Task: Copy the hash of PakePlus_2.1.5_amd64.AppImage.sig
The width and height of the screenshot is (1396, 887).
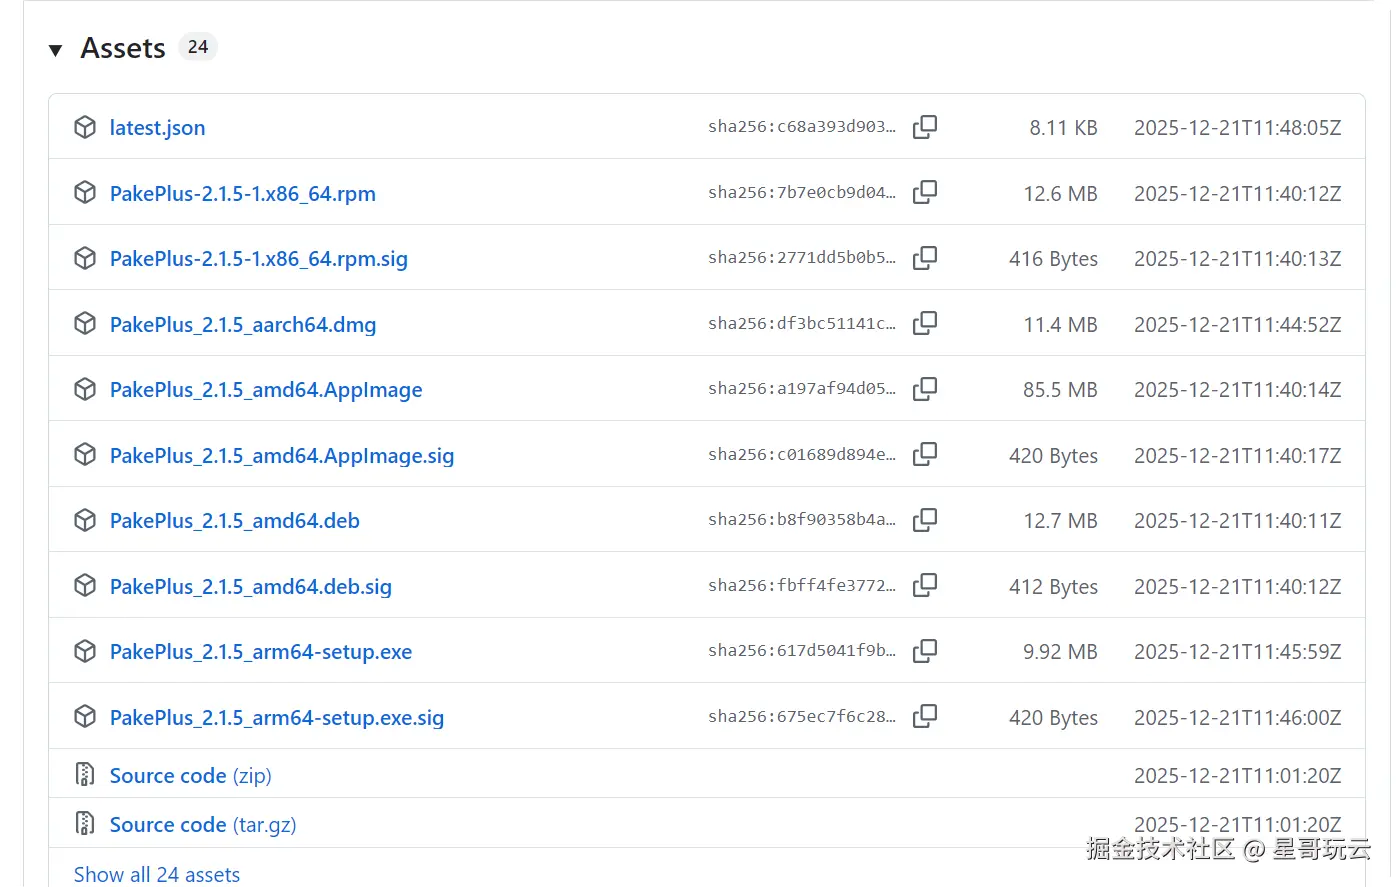Action: (925, 454)
